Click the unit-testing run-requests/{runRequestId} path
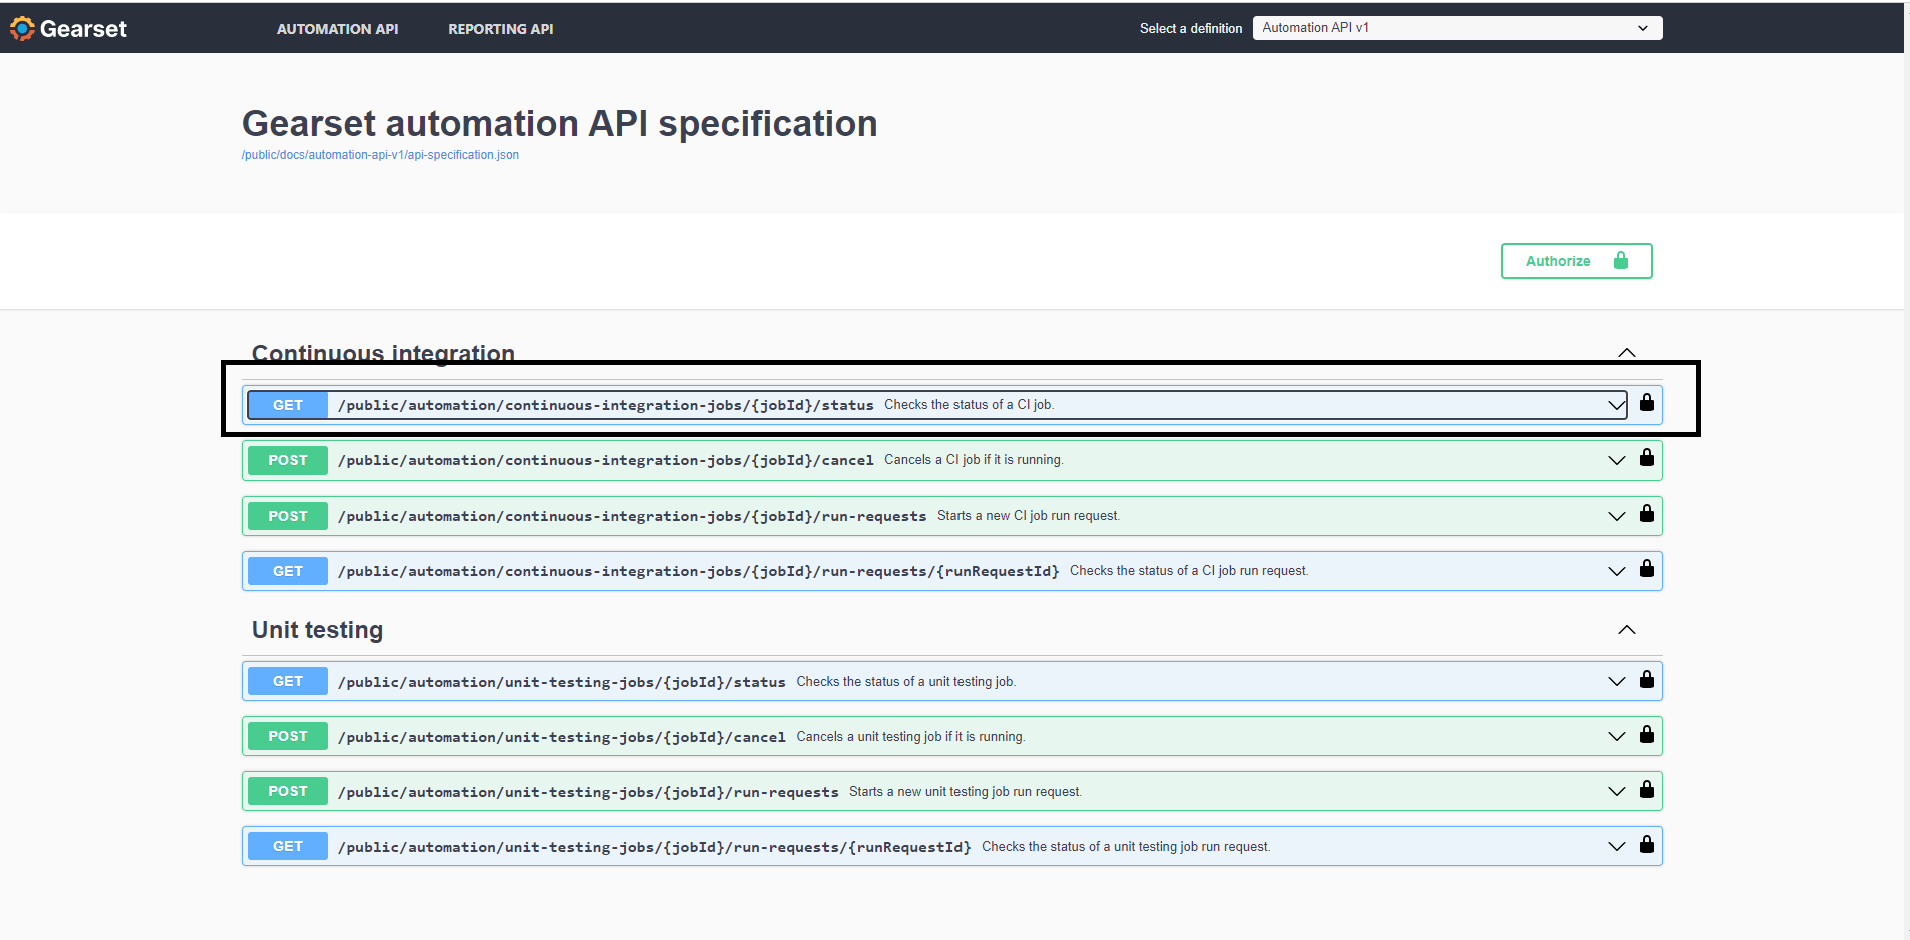This screenshot has width=1910, height=940. 654,847
